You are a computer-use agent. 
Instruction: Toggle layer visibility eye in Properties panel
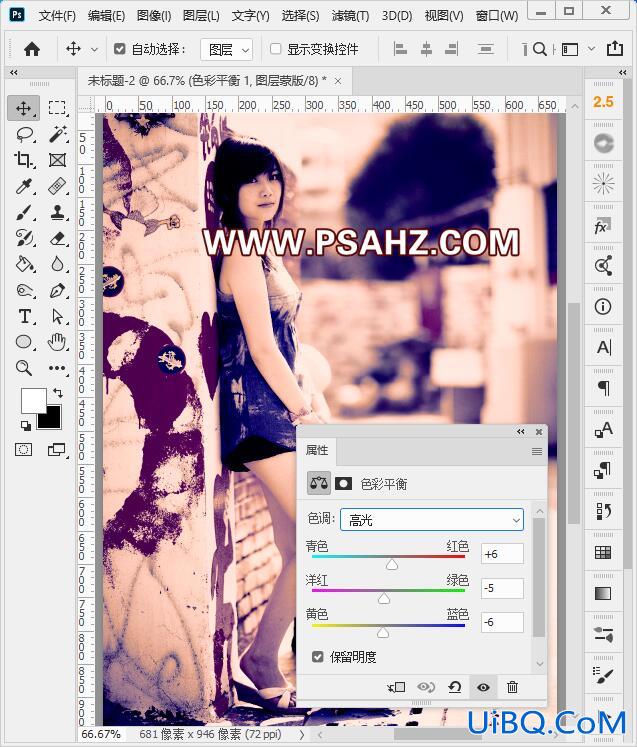[483, 687]
